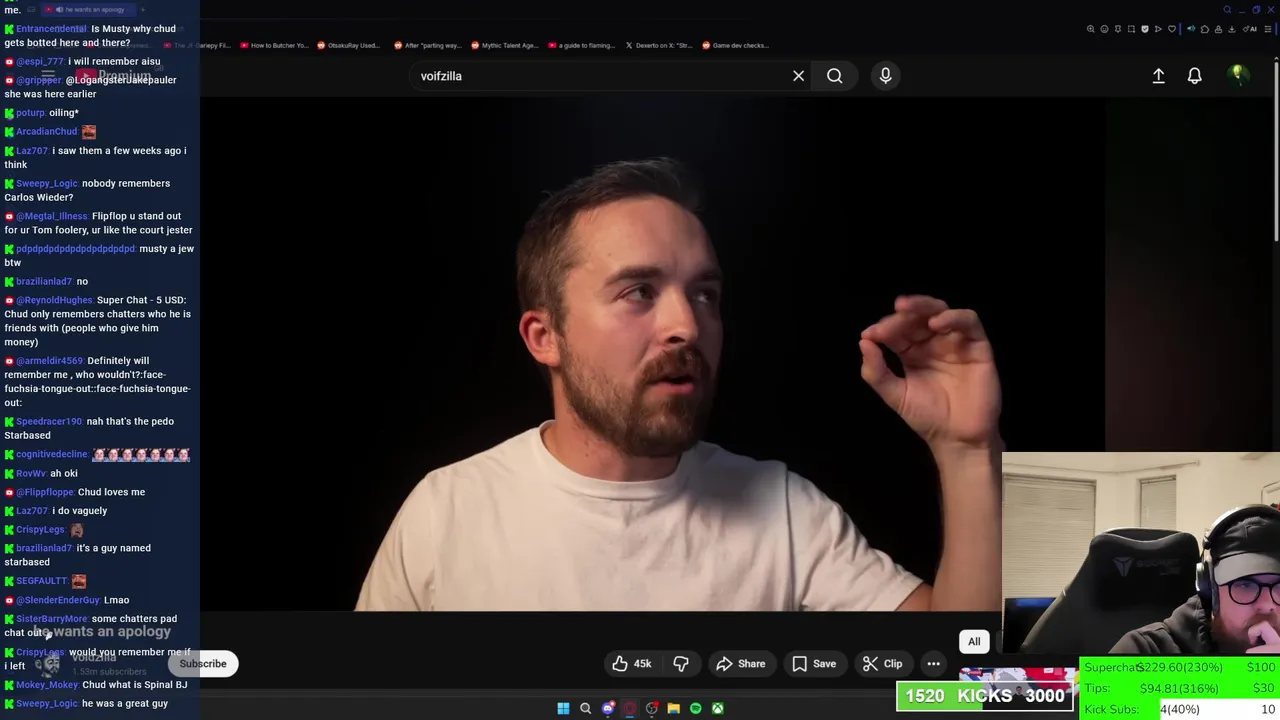1280x720 pixels.
Task: Click chat username SEGFAULTT
Action: click(x=41, y=581)
